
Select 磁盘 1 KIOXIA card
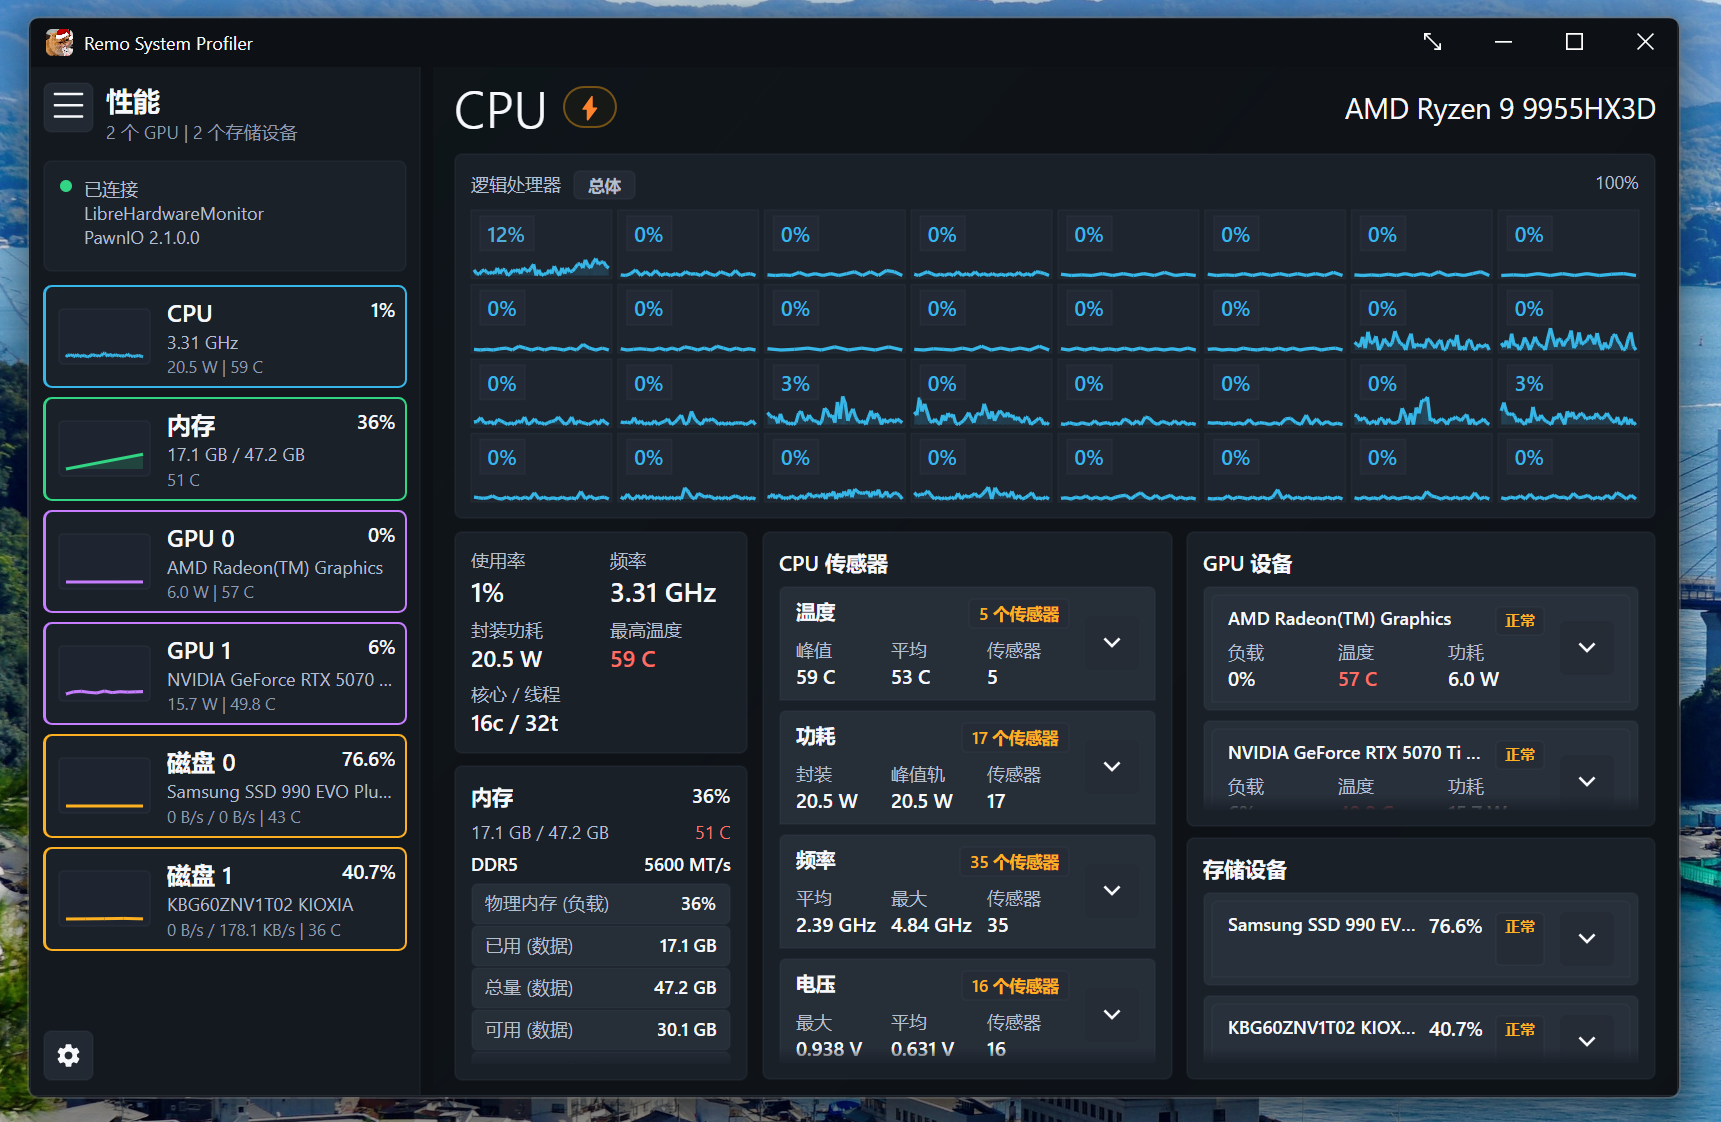225,899
